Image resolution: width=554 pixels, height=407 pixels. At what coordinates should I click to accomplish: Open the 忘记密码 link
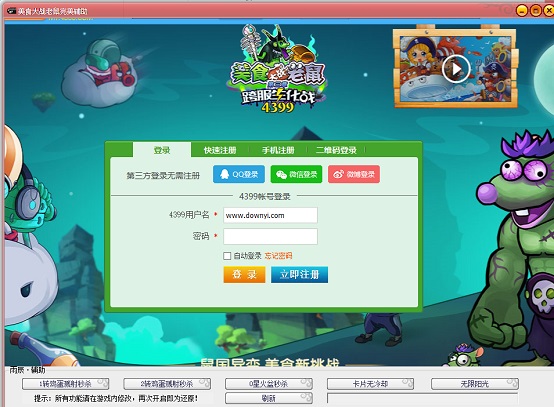pyautogui.click(x=278, y=256)
